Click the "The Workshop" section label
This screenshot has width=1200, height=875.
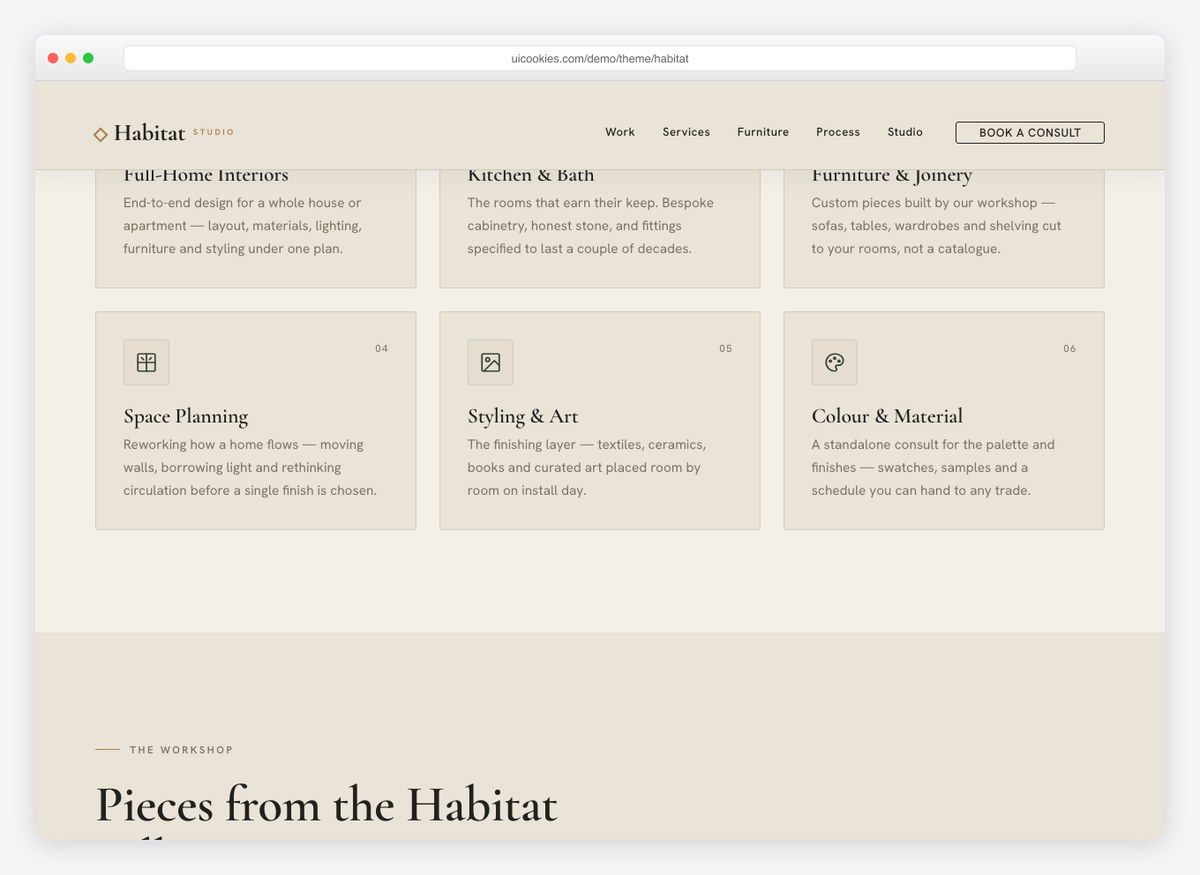[x=181, y=750]
